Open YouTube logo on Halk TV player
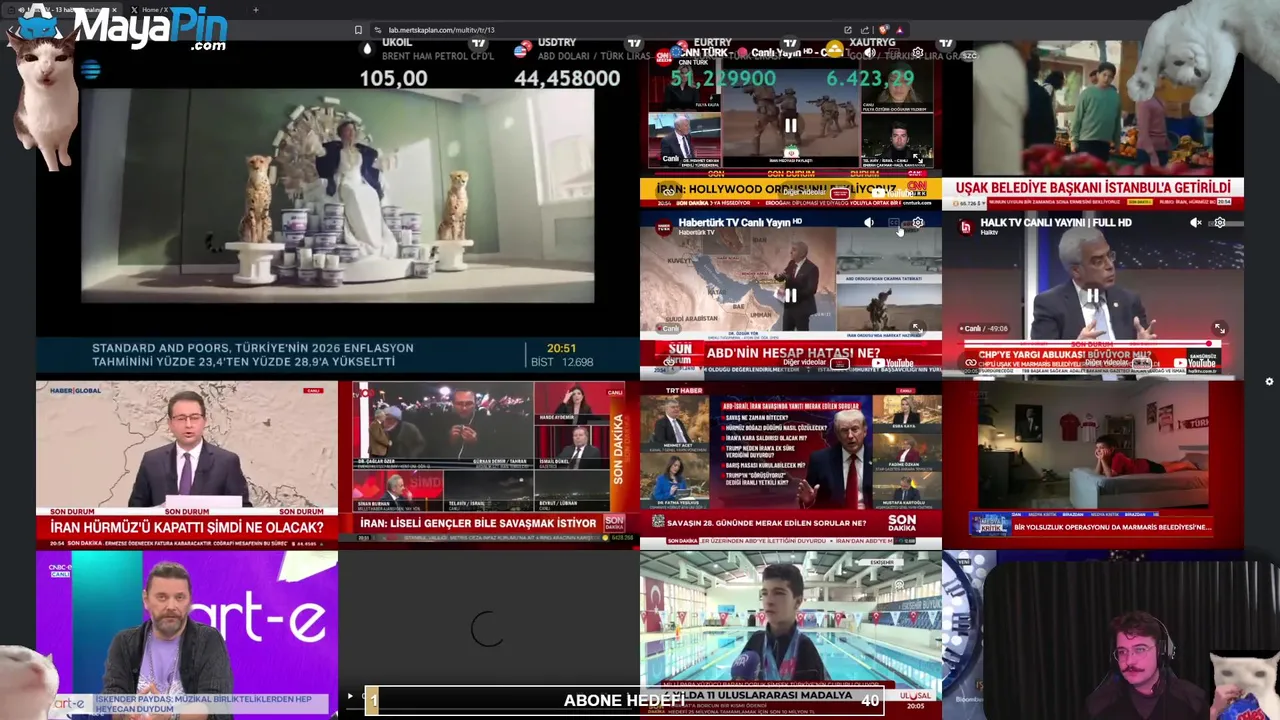Viewport: 1280px width, 720px height. tap(1195, 363)
